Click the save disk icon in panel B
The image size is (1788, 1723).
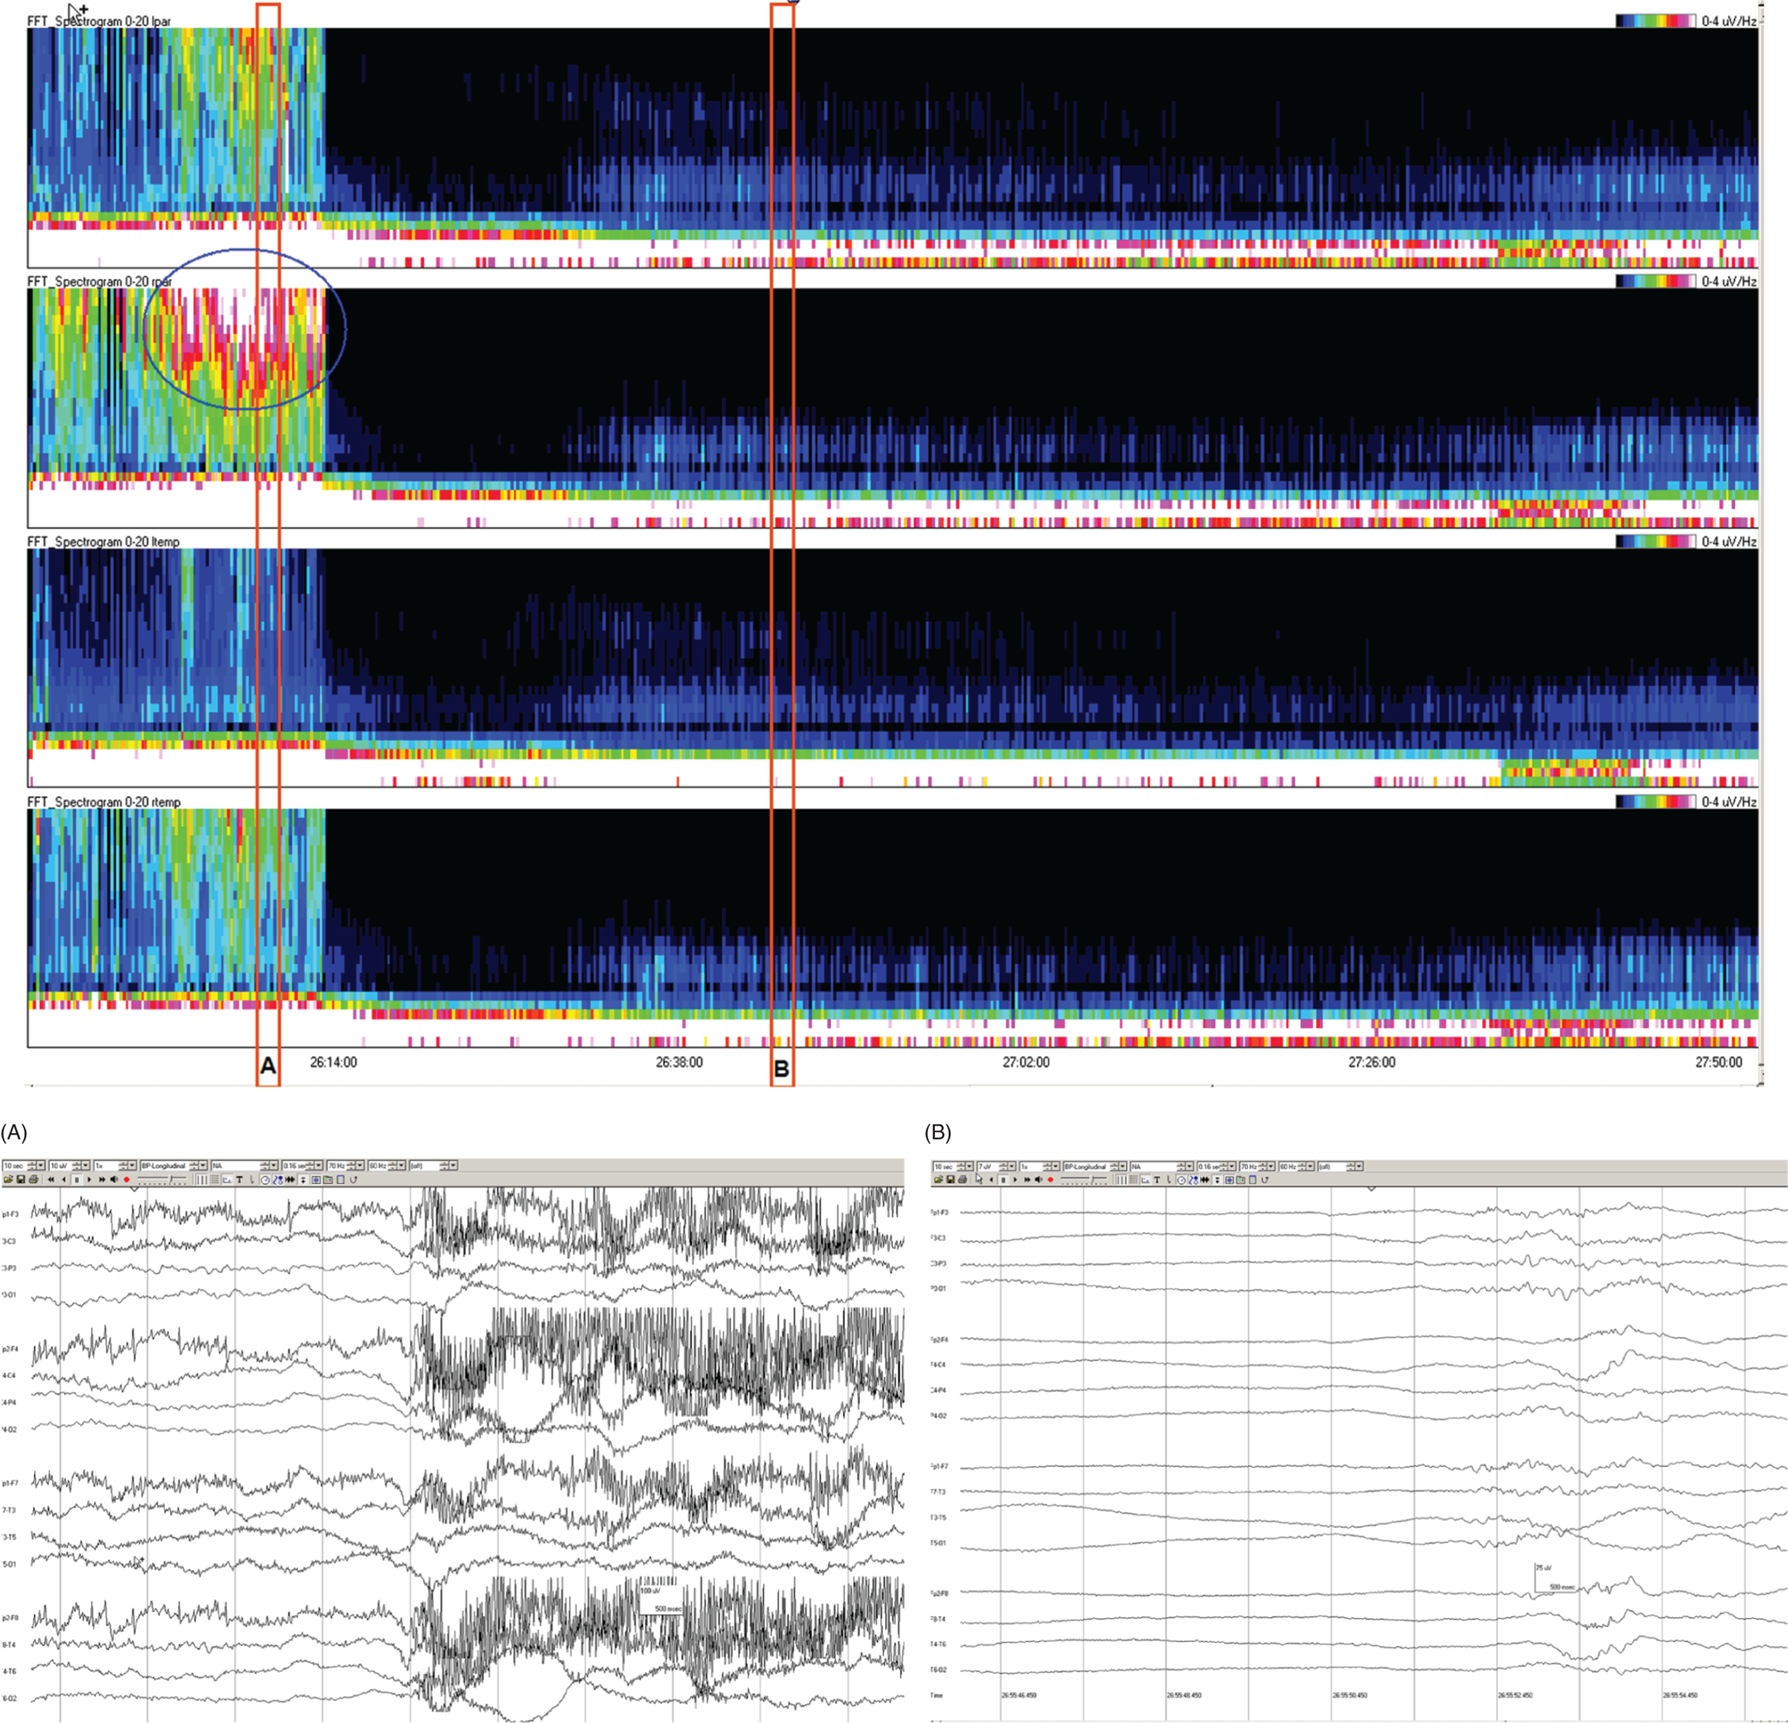950,1180
